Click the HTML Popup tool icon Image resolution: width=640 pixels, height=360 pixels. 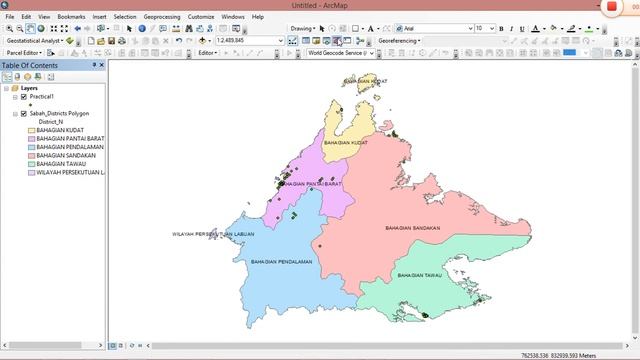pos(163,29)
